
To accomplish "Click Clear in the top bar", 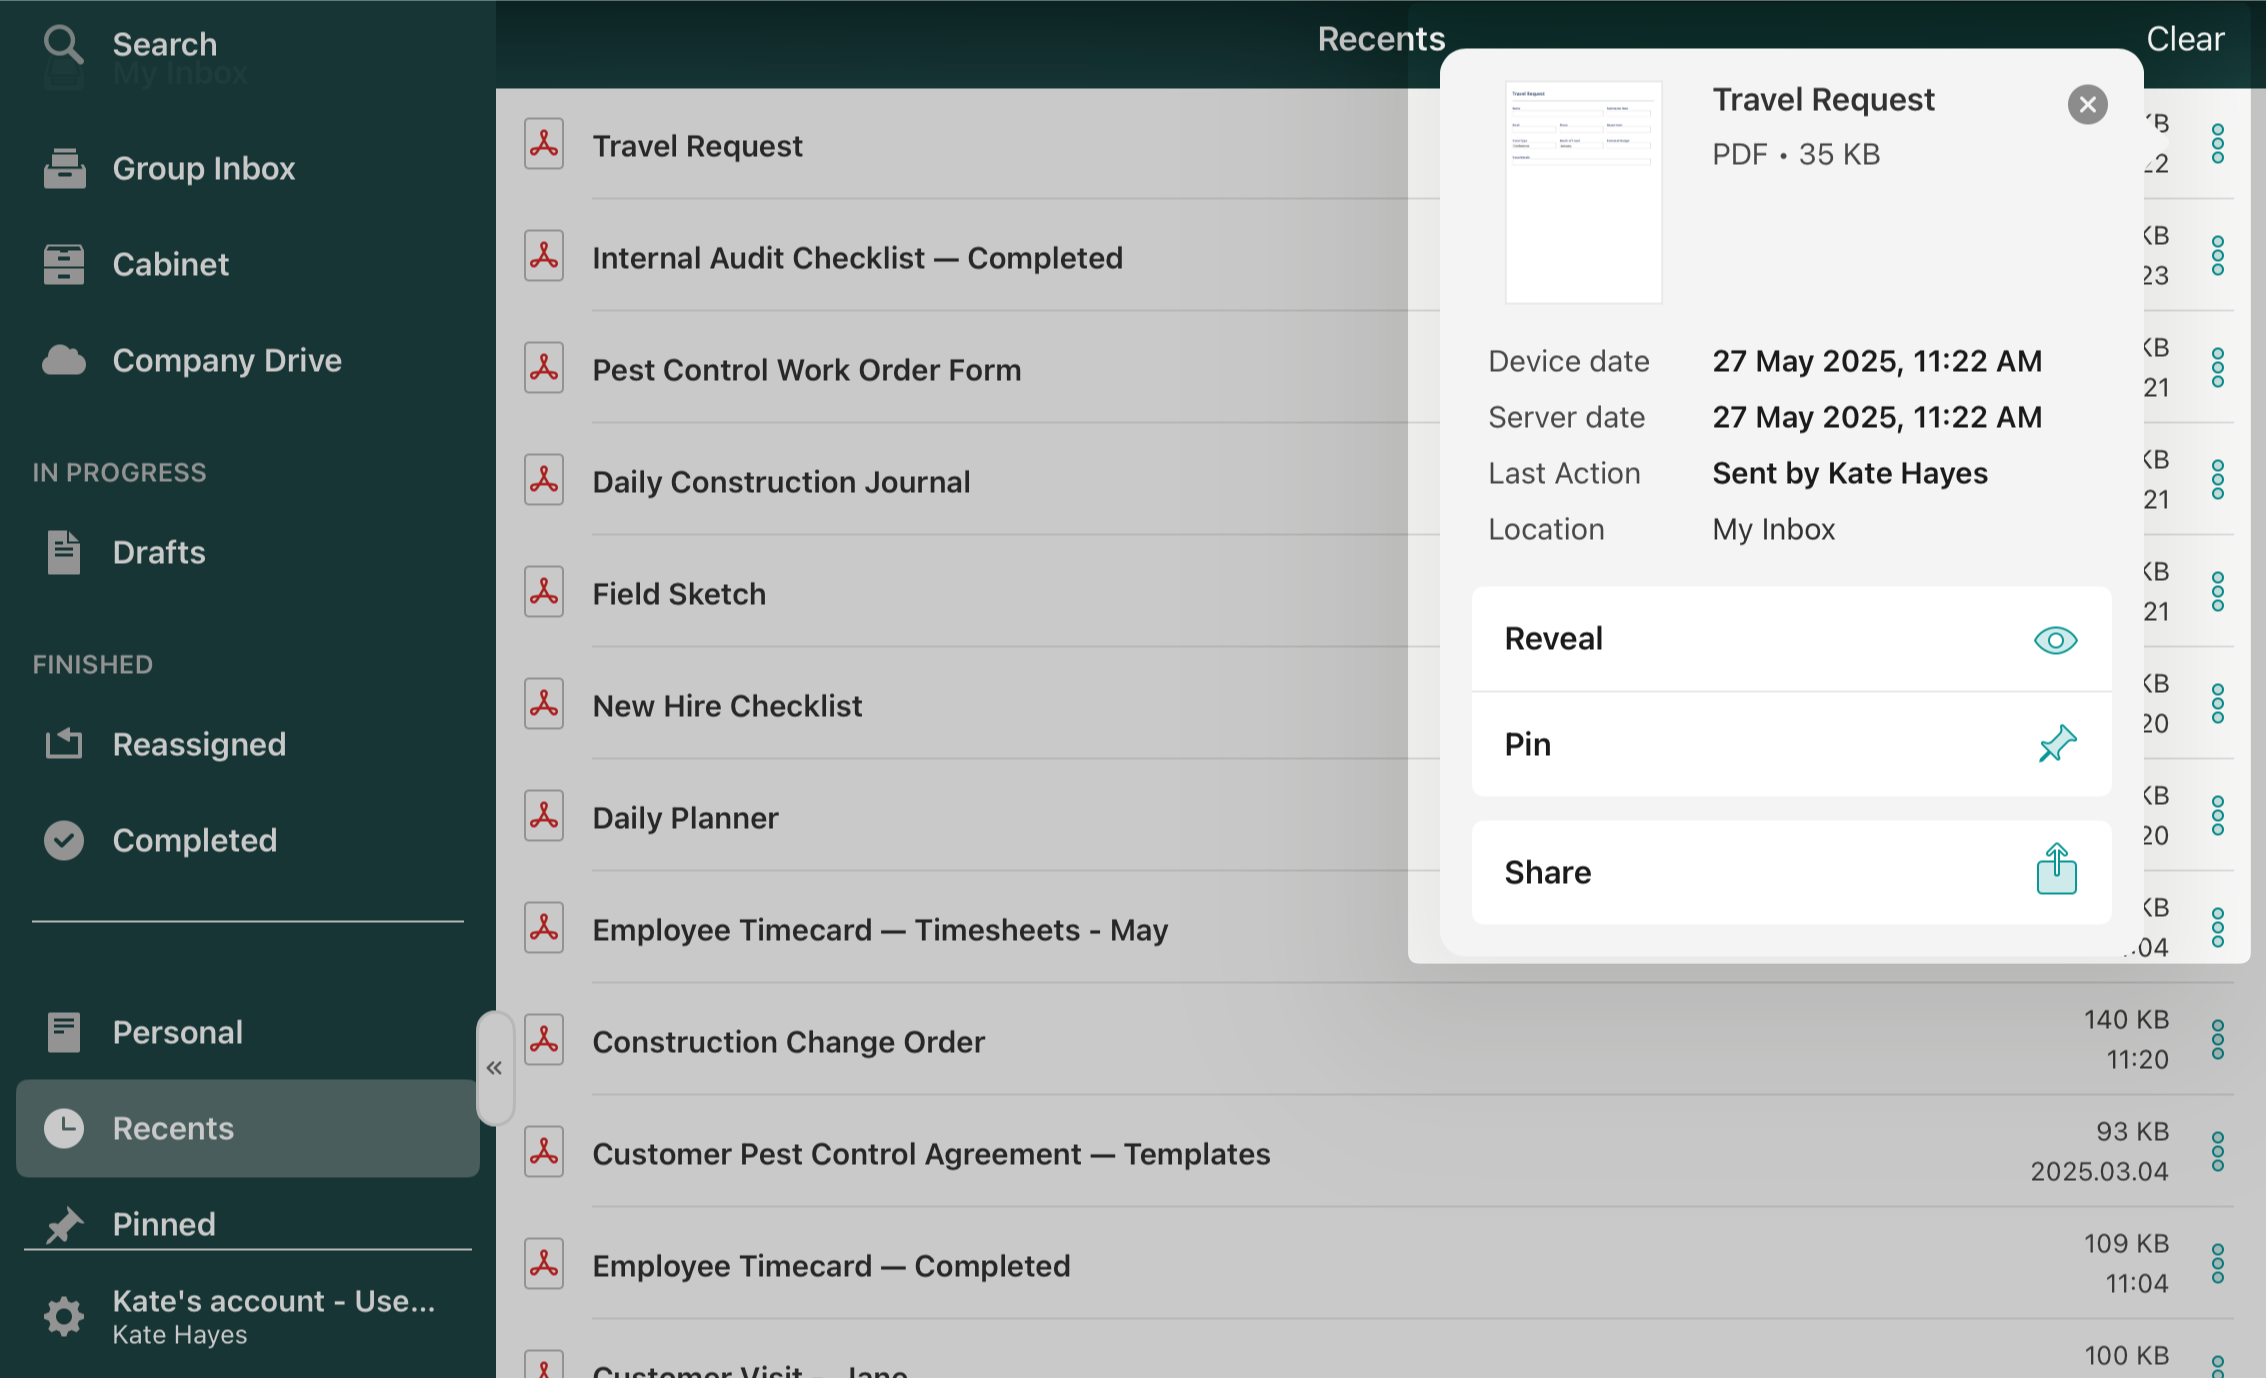I will [2185, 39].
